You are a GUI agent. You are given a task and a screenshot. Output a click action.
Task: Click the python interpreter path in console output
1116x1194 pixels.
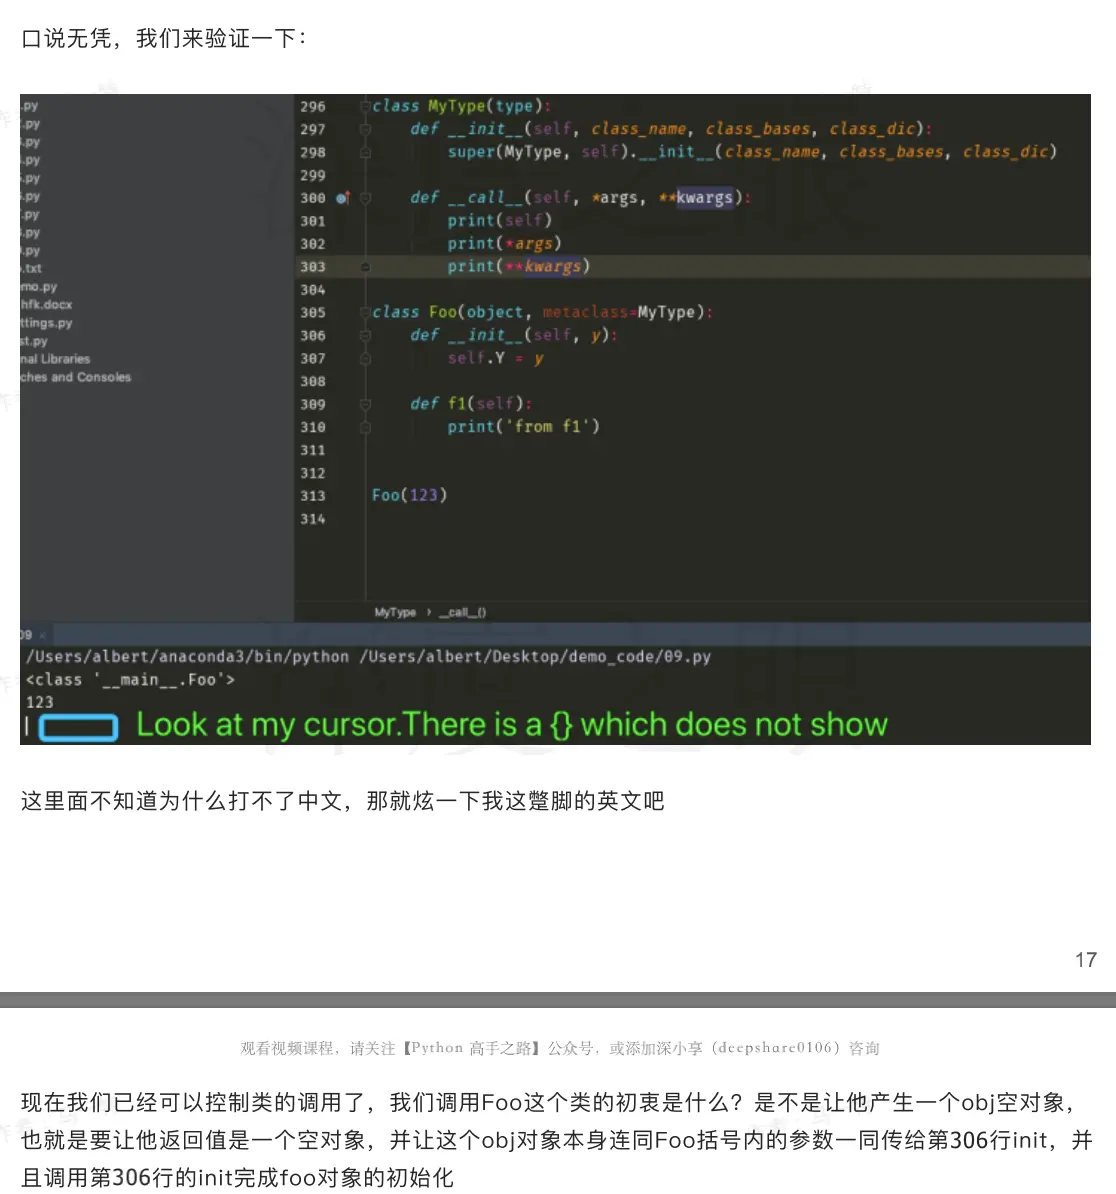click(187, 656)
